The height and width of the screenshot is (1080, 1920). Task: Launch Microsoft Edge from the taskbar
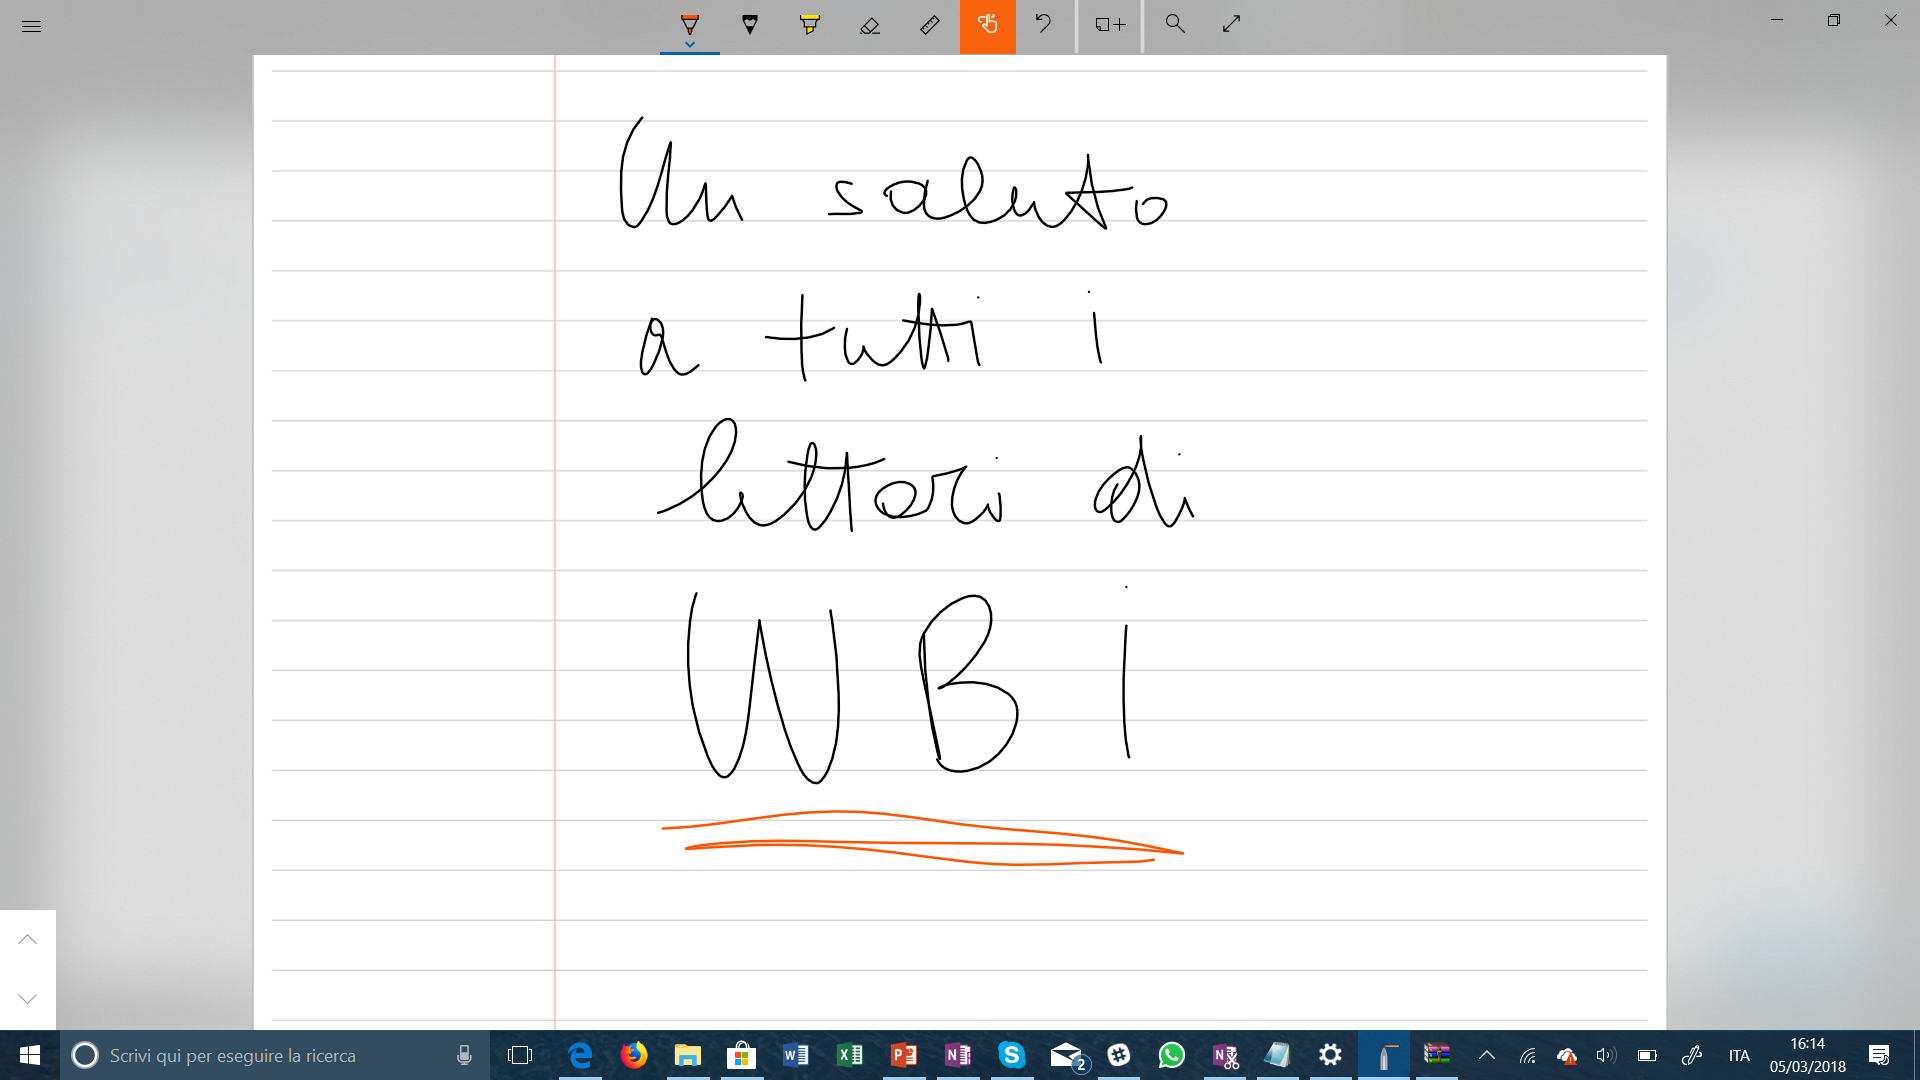pyautogui.click(x=580, y=1055)
